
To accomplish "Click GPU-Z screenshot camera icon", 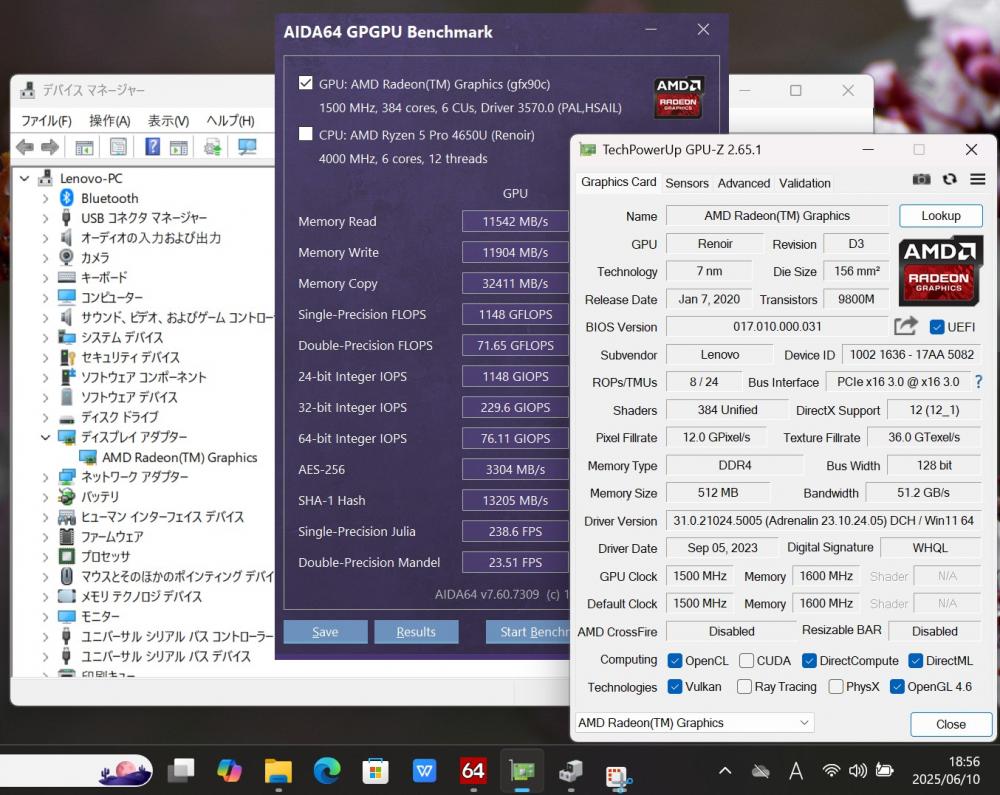I will tap(921, 180).
